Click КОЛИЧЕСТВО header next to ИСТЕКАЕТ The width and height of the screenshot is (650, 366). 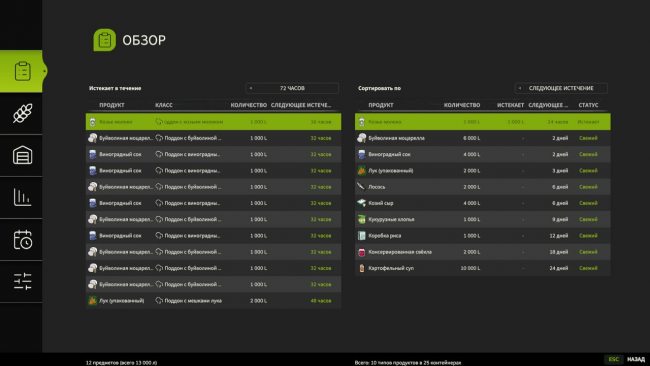(x=462, y=105)
